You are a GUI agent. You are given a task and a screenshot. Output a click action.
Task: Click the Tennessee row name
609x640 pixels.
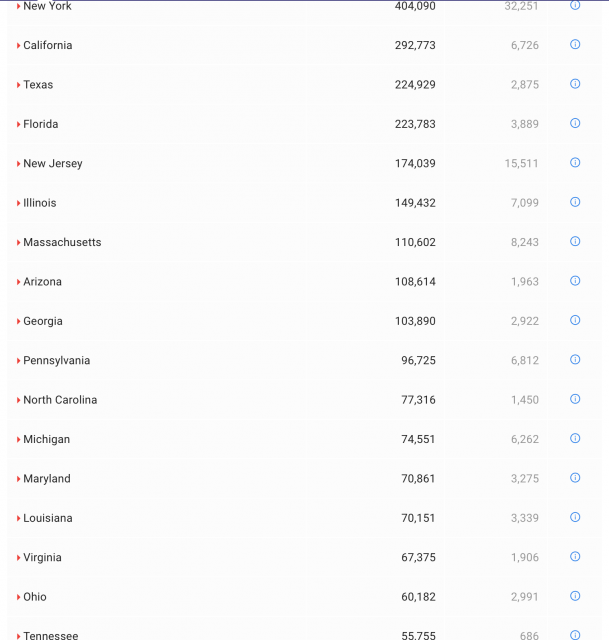point(50,635)
